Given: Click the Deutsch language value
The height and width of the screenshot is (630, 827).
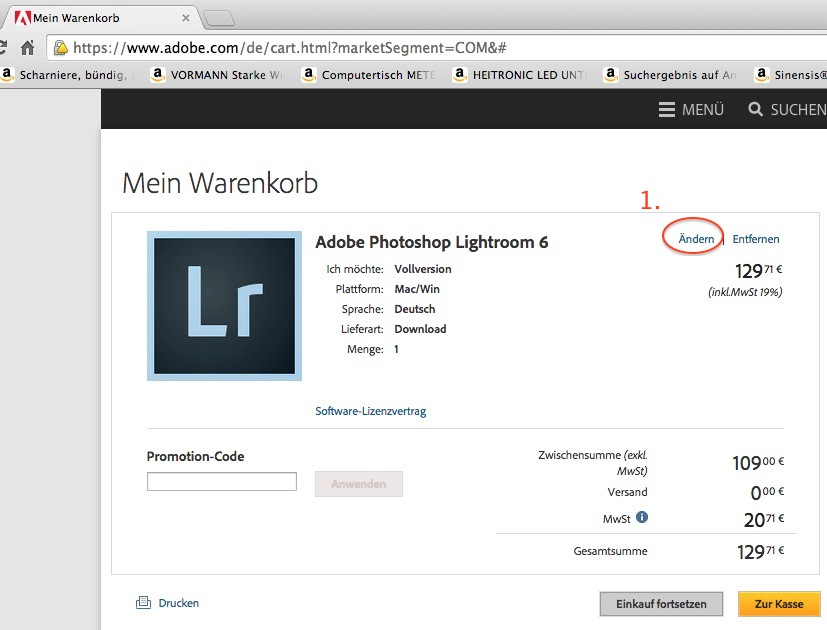Looking at the screenshot, I should coord(415,309).
